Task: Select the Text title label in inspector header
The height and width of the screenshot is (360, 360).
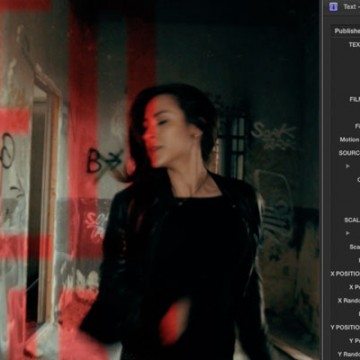Action: 351,7
